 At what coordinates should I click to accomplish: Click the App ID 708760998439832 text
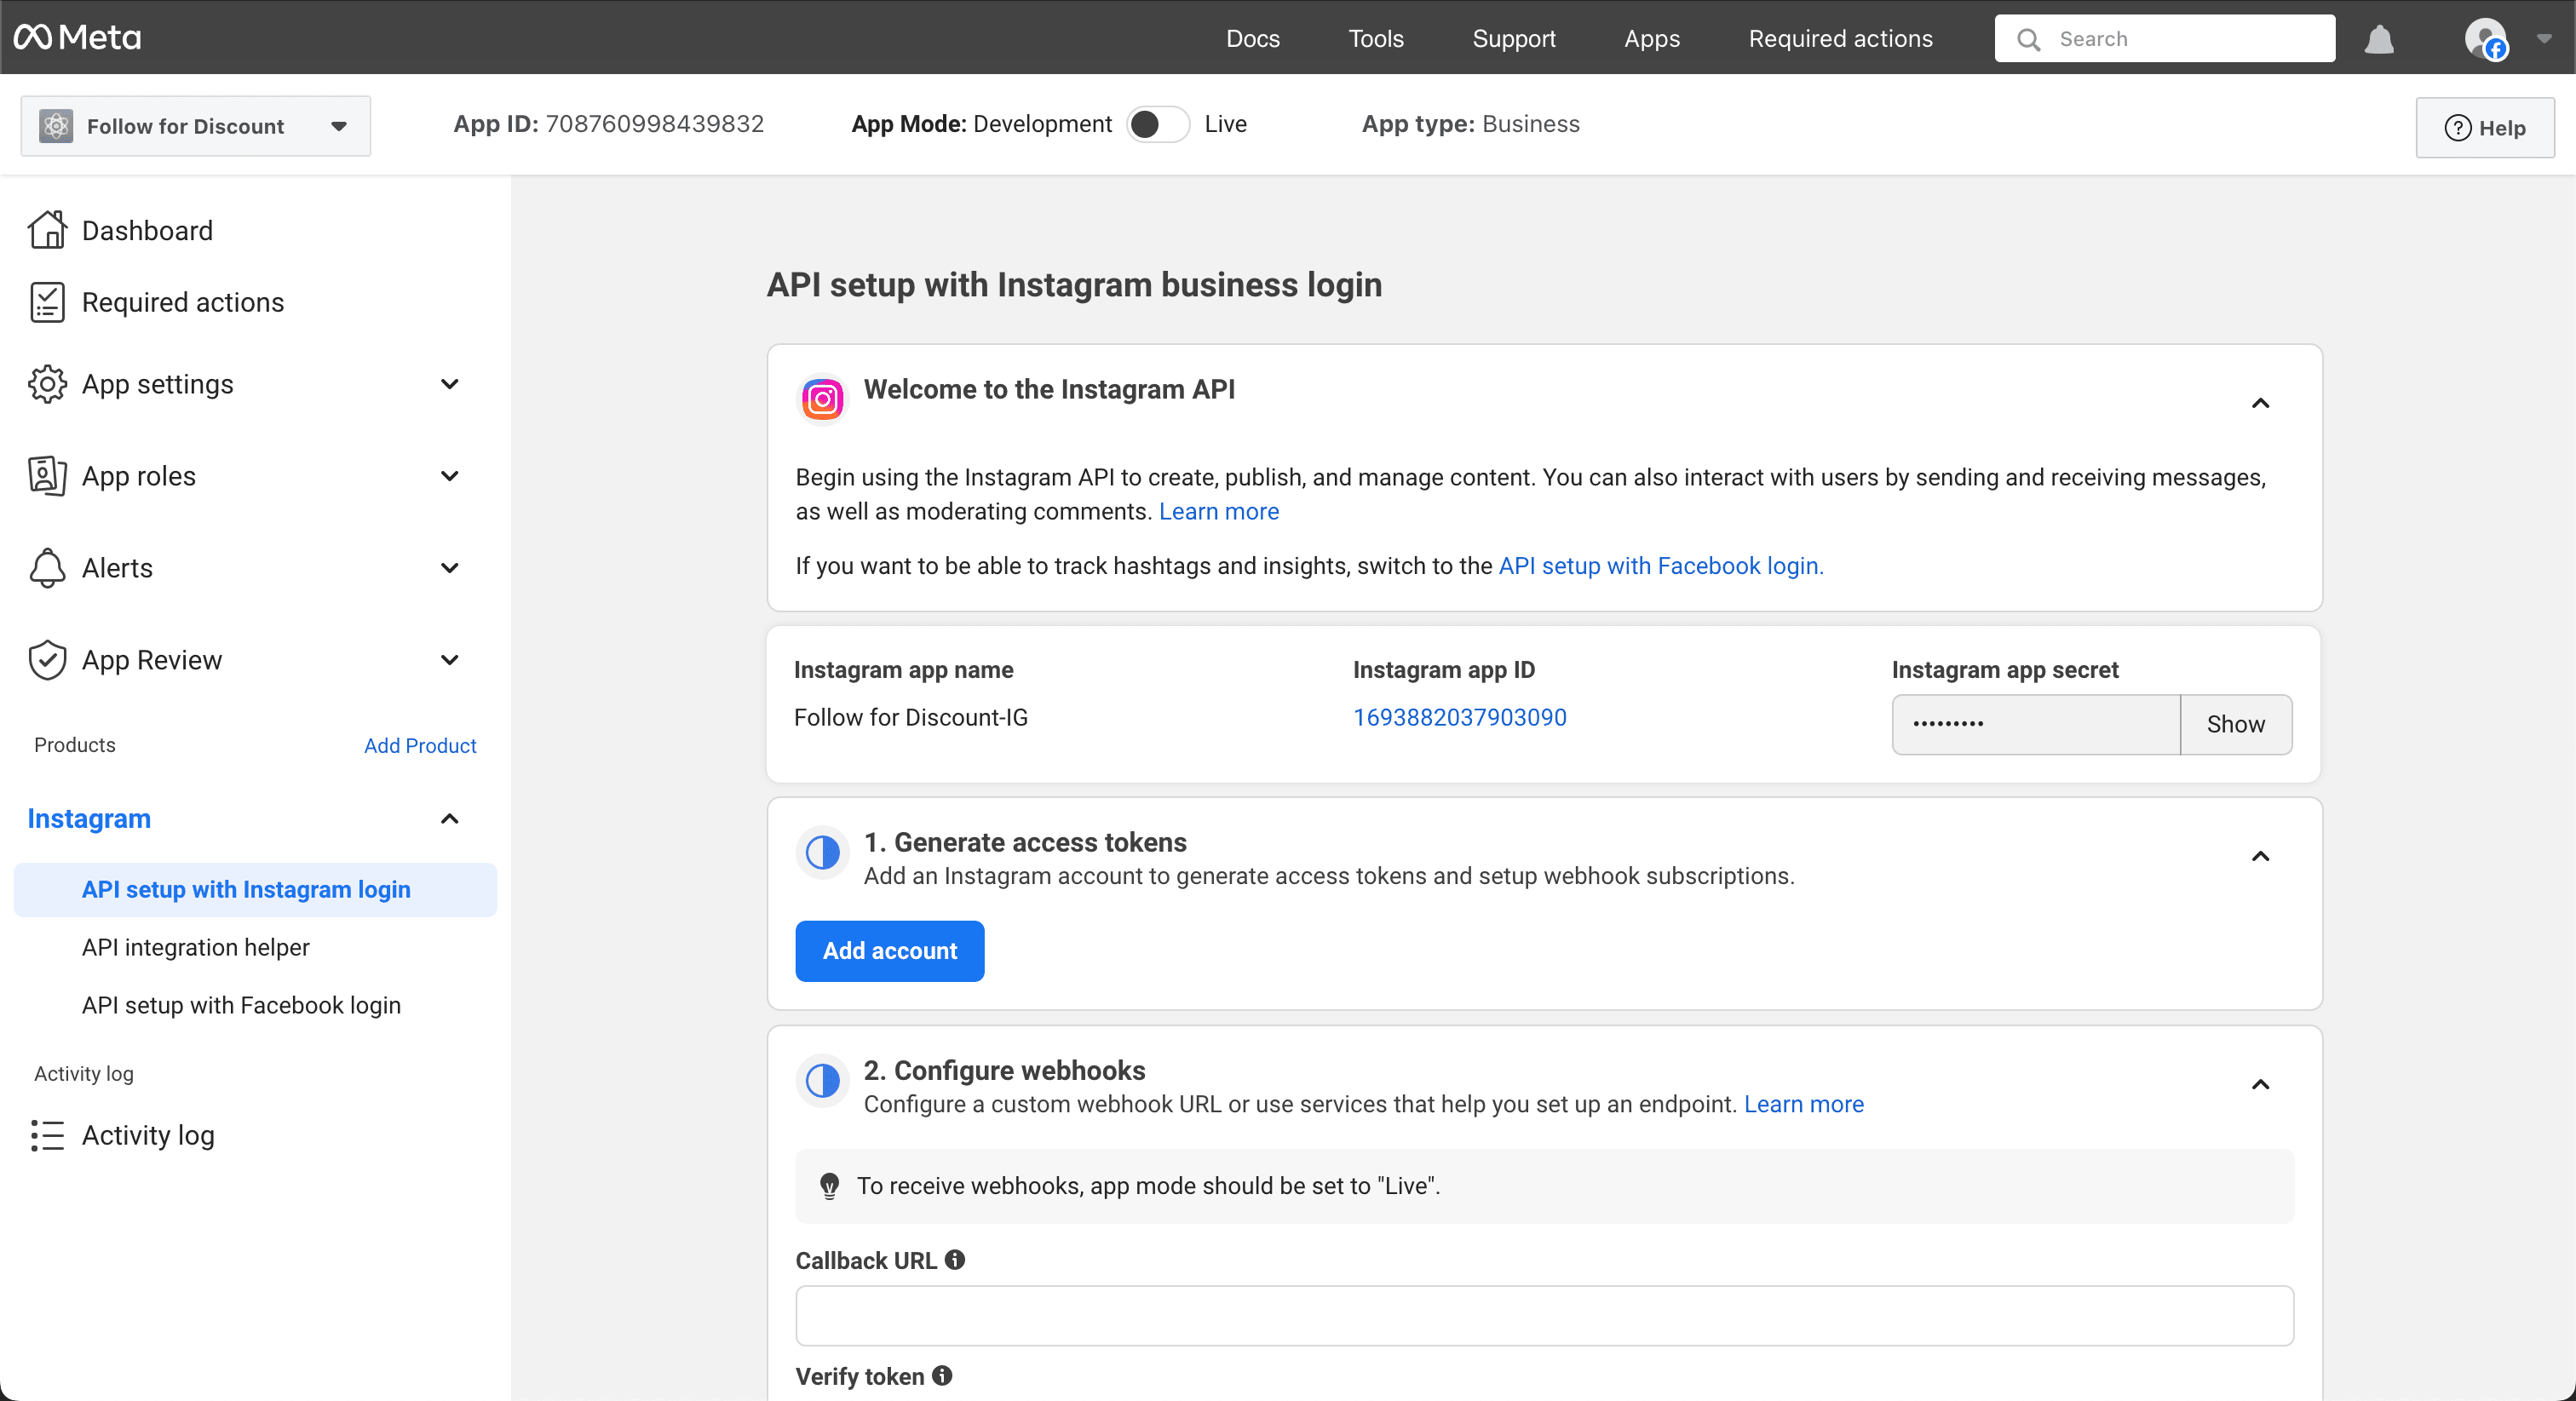pyautogui.click(x=608, y=124)
